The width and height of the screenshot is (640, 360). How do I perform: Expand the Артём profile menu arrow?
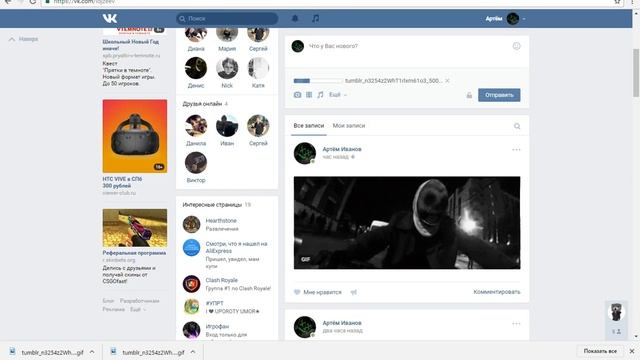click(x=524, y=19)
